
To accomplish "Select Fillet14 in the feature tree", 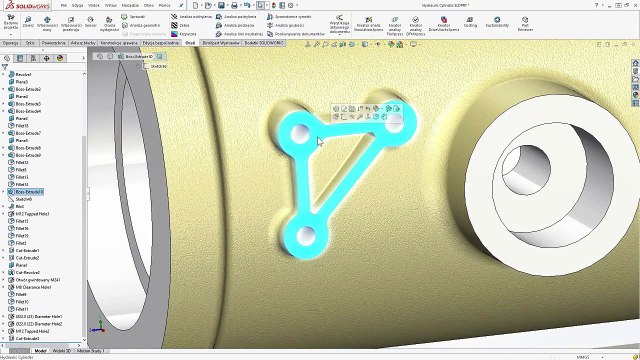I will click(x=21, y=184).
